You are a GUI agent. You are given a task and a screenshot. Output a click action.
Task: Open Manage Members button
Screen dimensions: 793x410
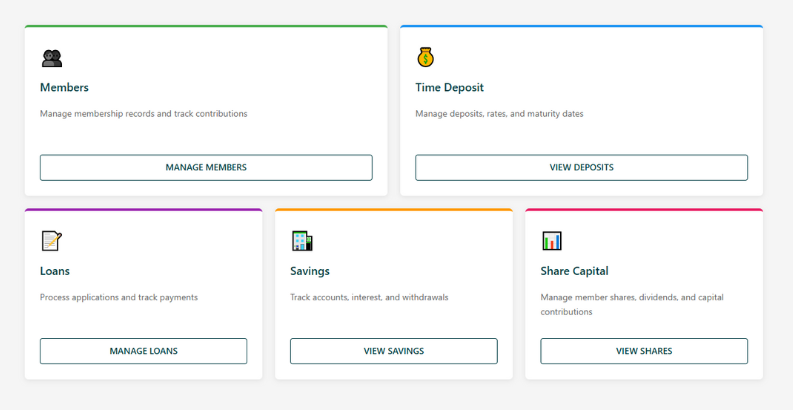point(206,167)
